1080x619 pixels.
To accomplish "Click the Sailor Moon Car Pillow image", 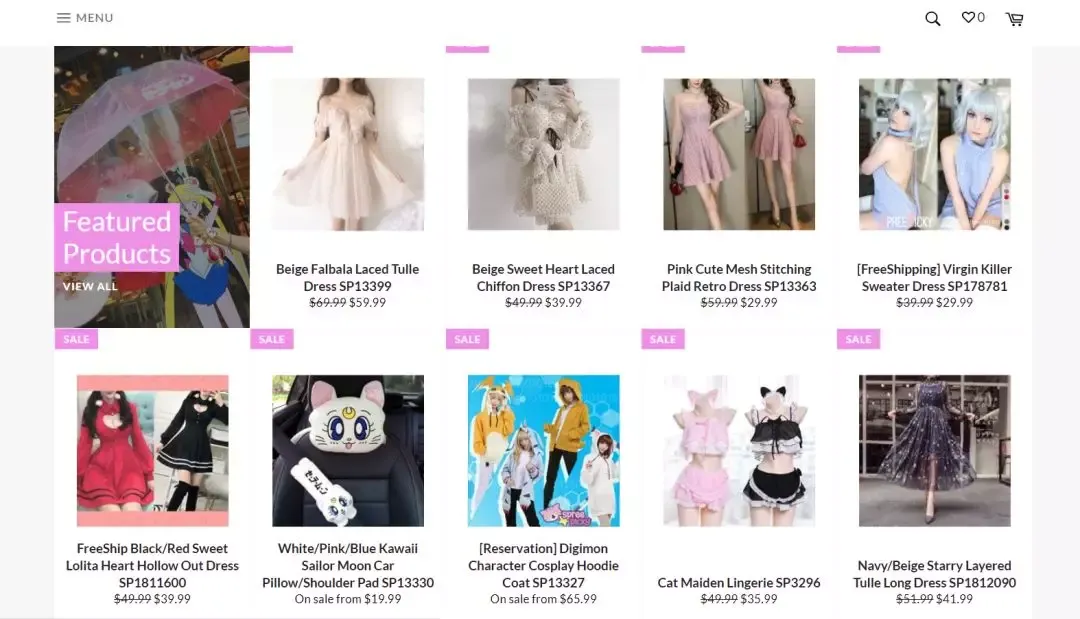I will click(348, 450).
